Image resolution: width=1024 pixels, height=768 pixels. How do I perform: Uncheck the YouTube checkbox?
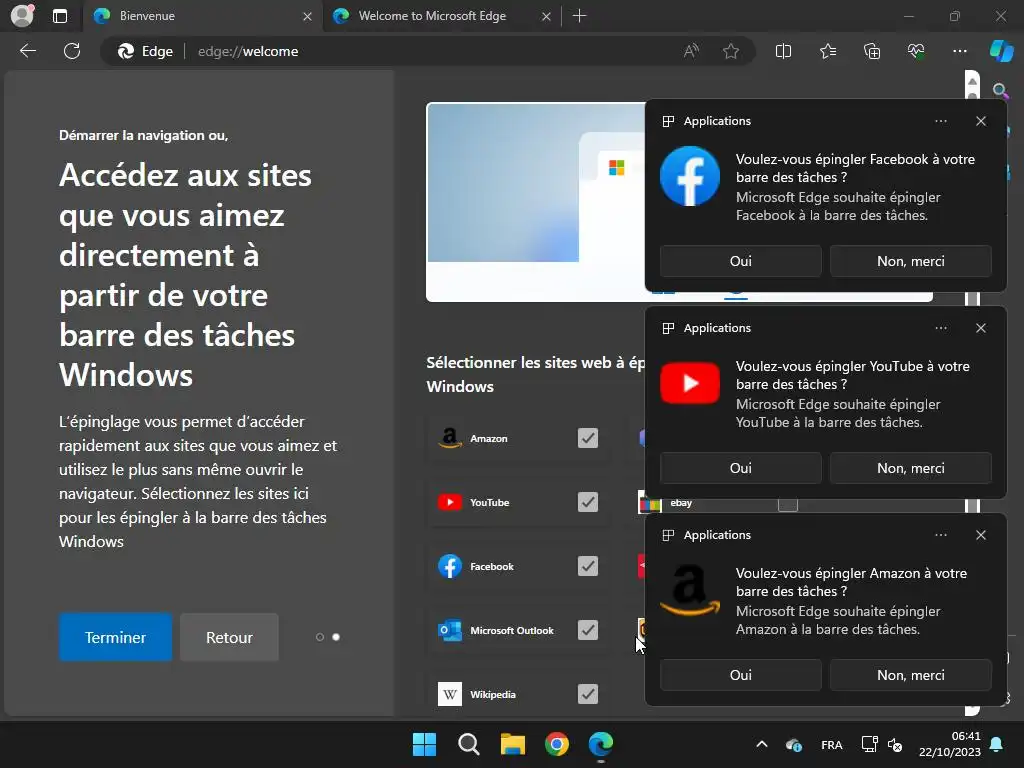coord(588,502)
